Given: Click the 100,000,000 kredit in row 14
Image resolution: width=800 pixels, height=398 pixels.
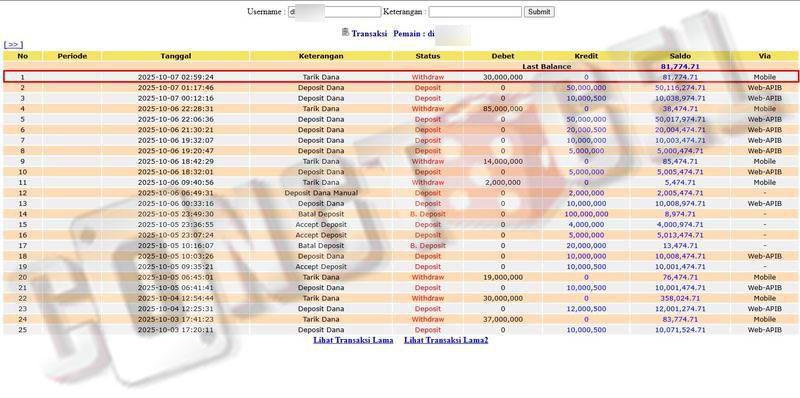Looking at the screenshot, I should click(x=586, y=214).
